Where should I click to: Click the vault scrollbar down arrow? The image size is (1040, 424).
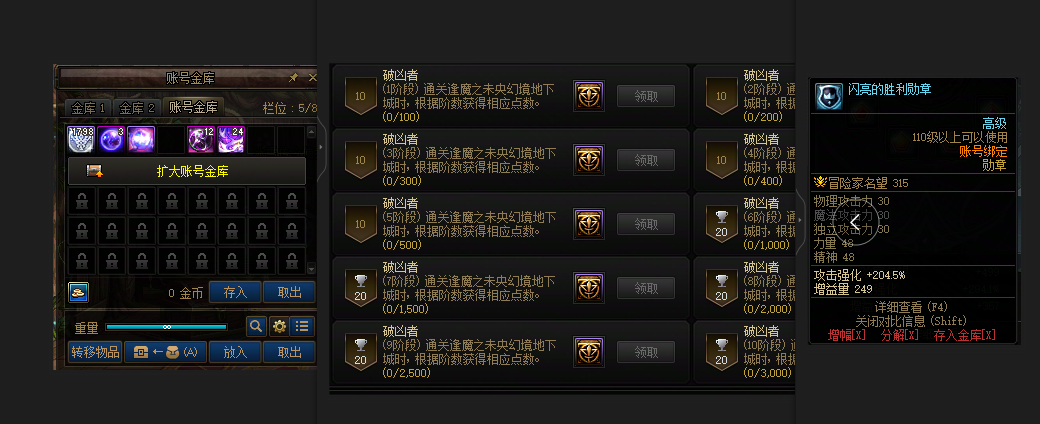(x=312, y=269)
